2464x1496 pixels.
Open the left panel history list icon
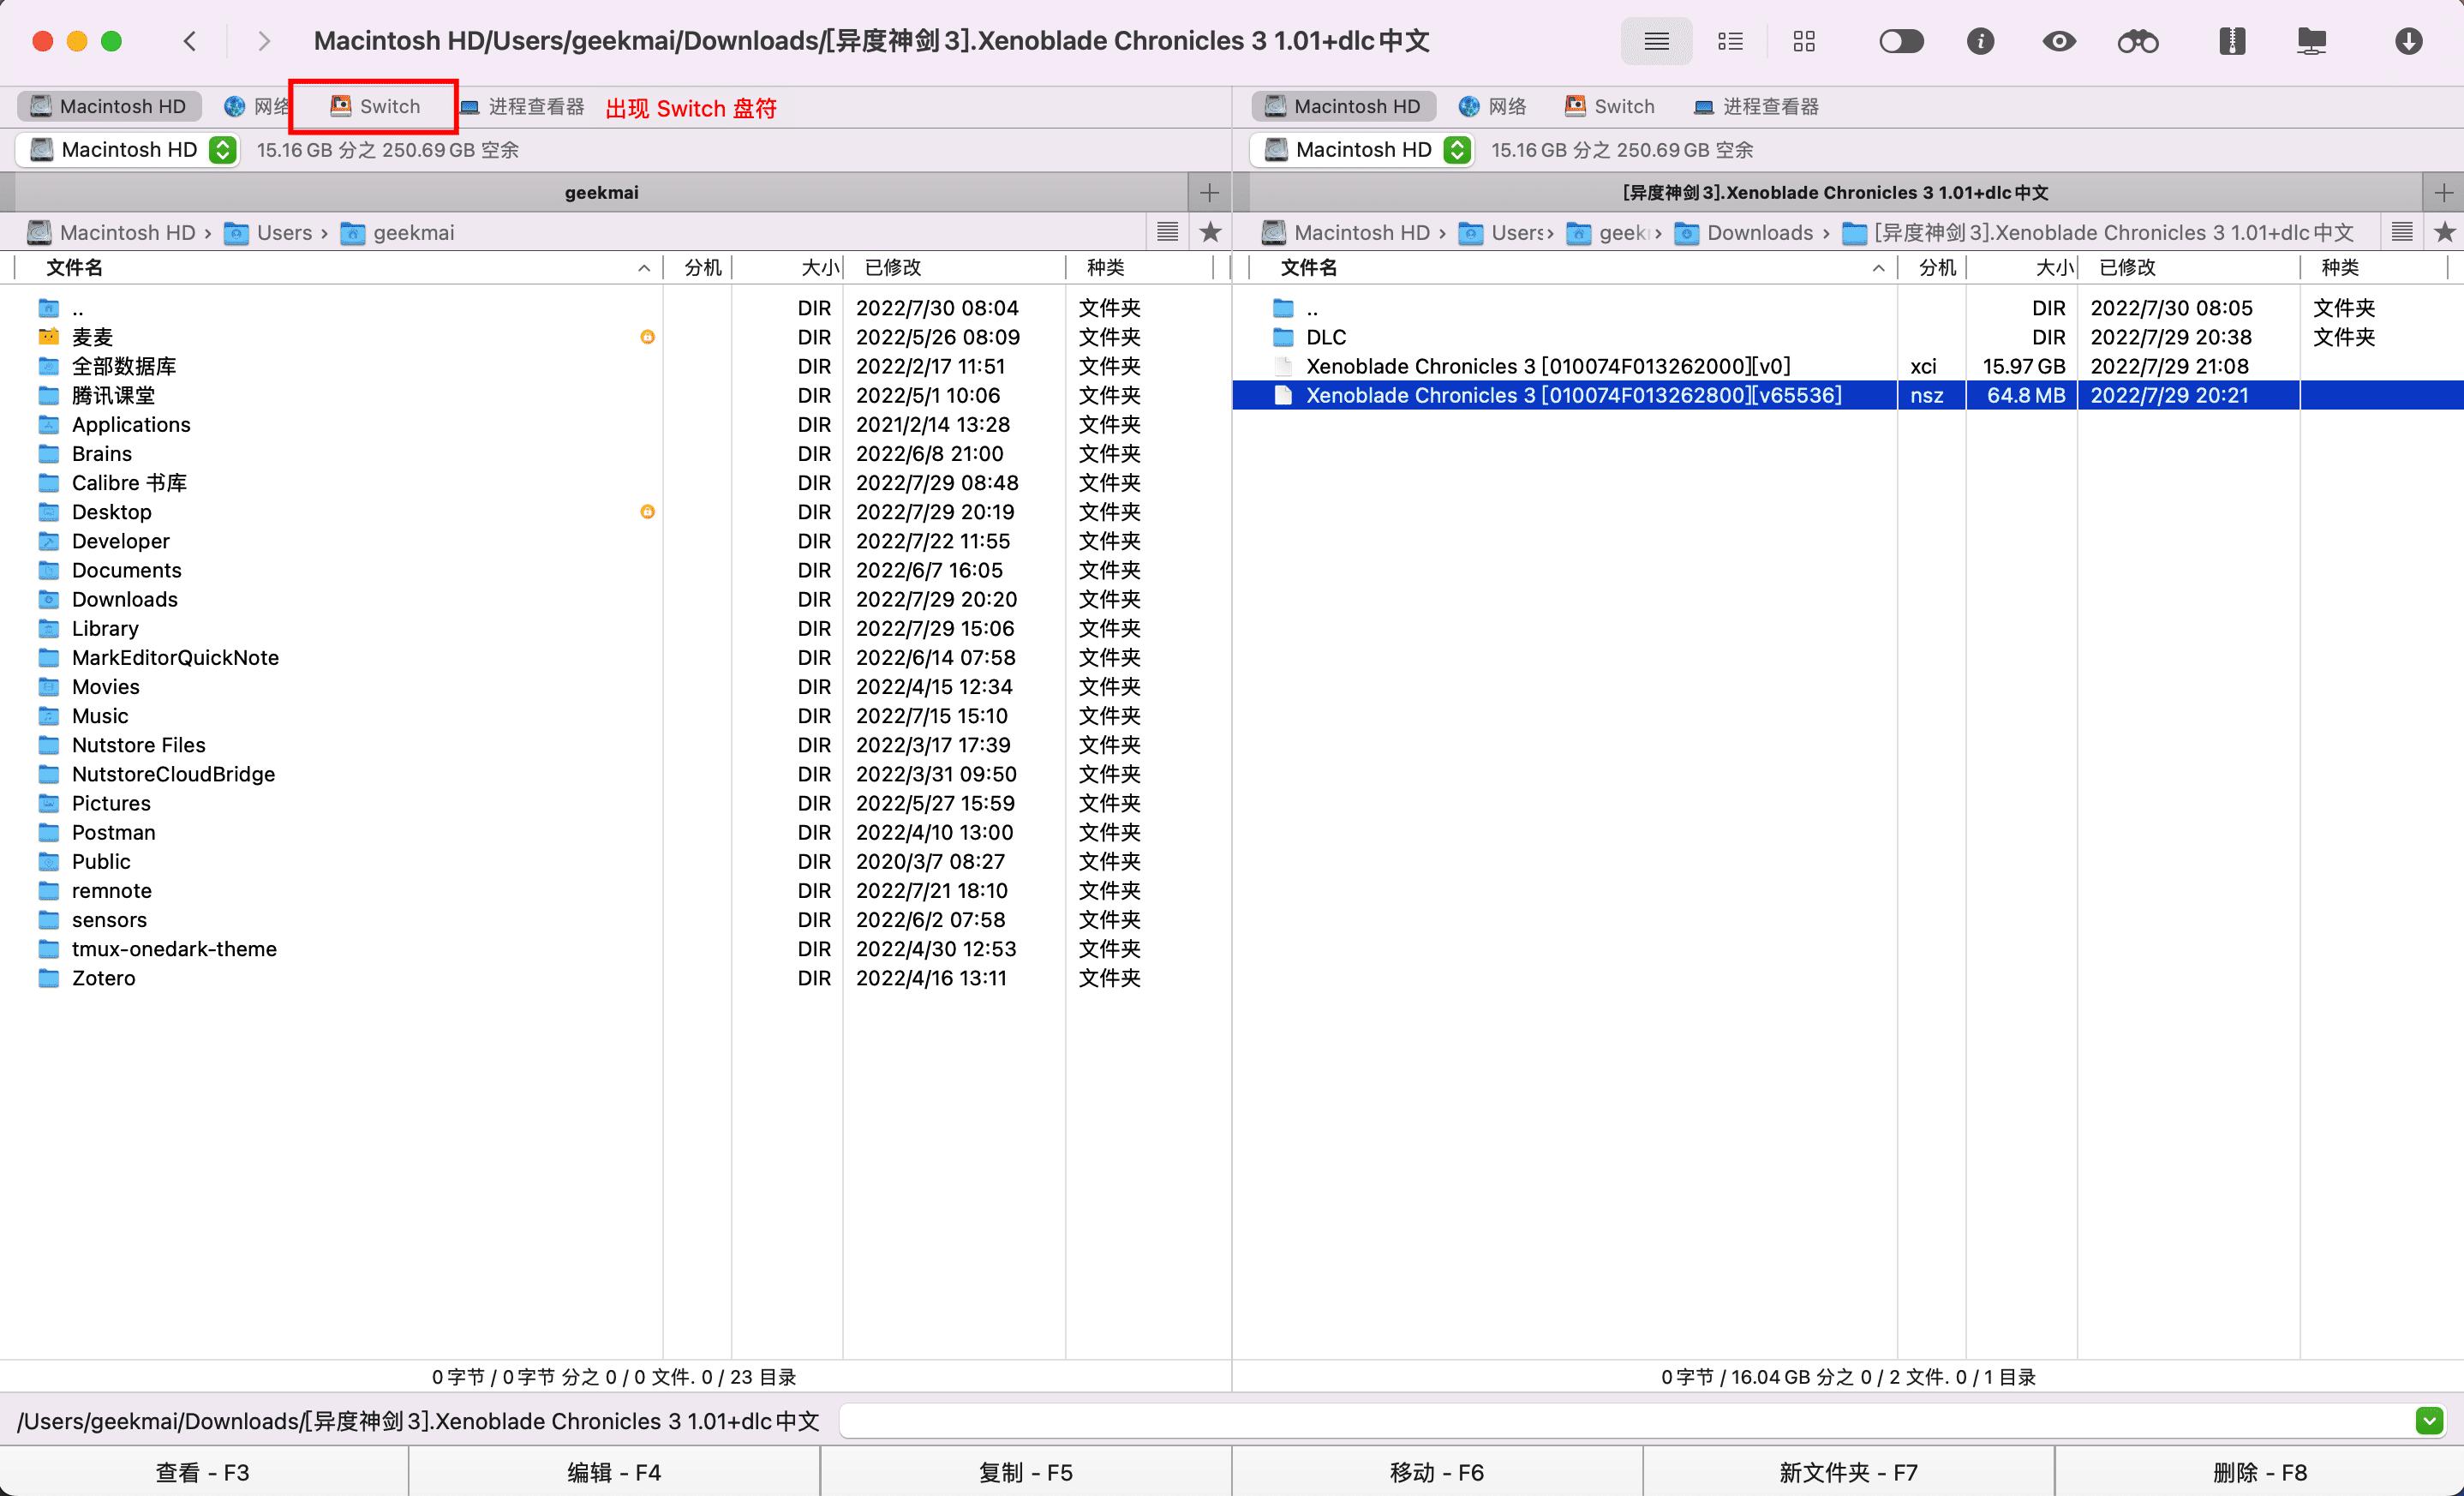(x=1167, y=232)
